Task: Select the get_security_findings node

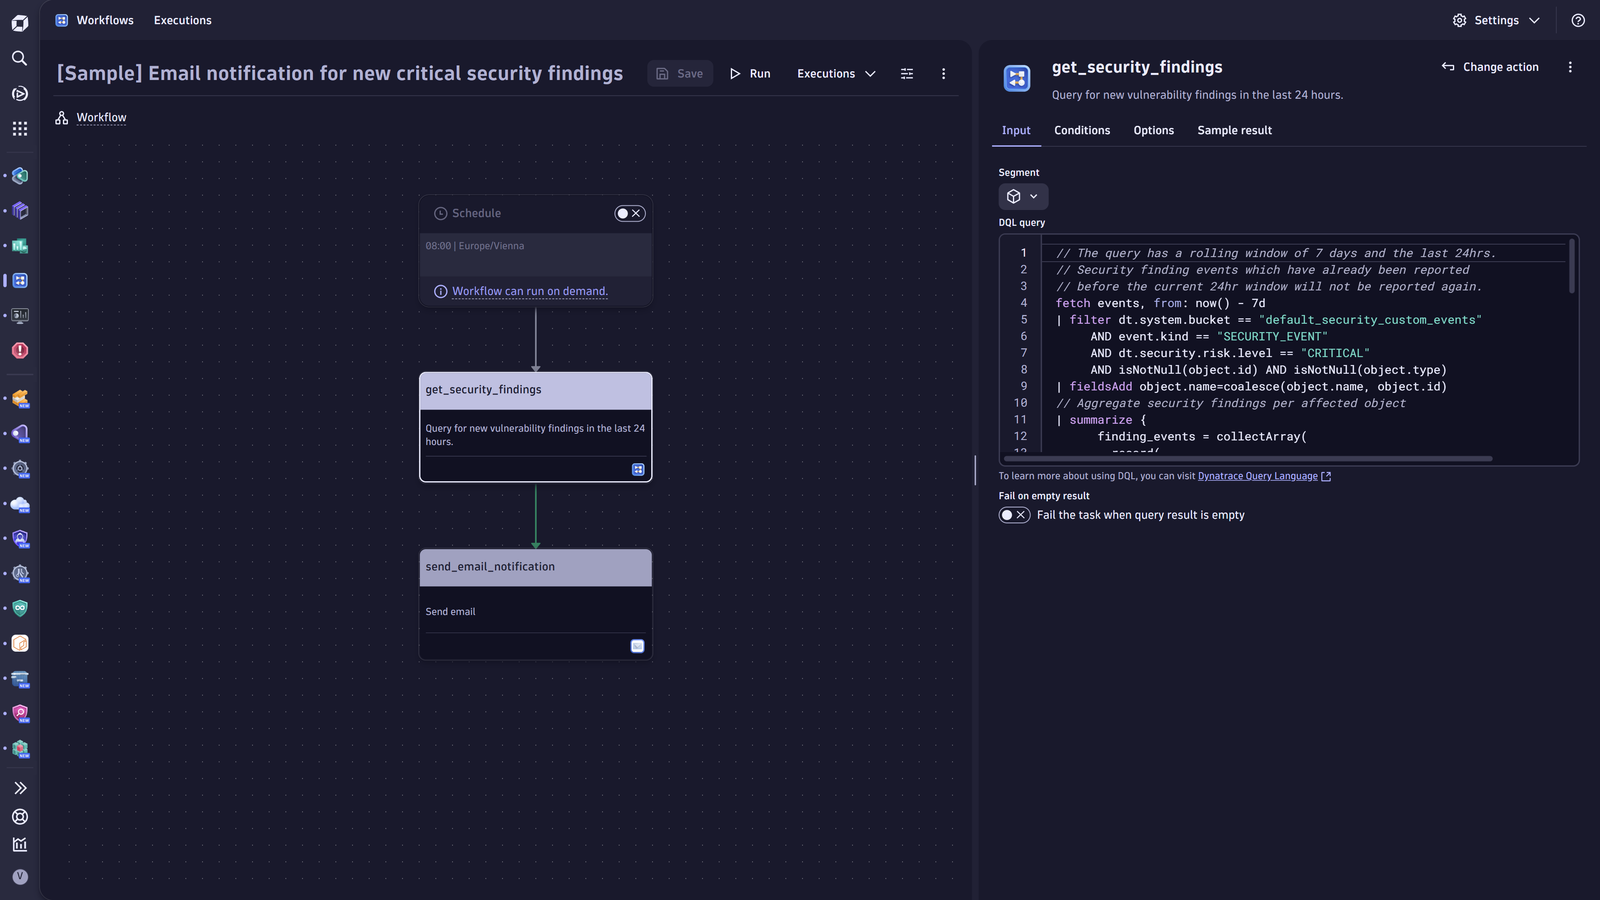Action: tap(536, 427)
